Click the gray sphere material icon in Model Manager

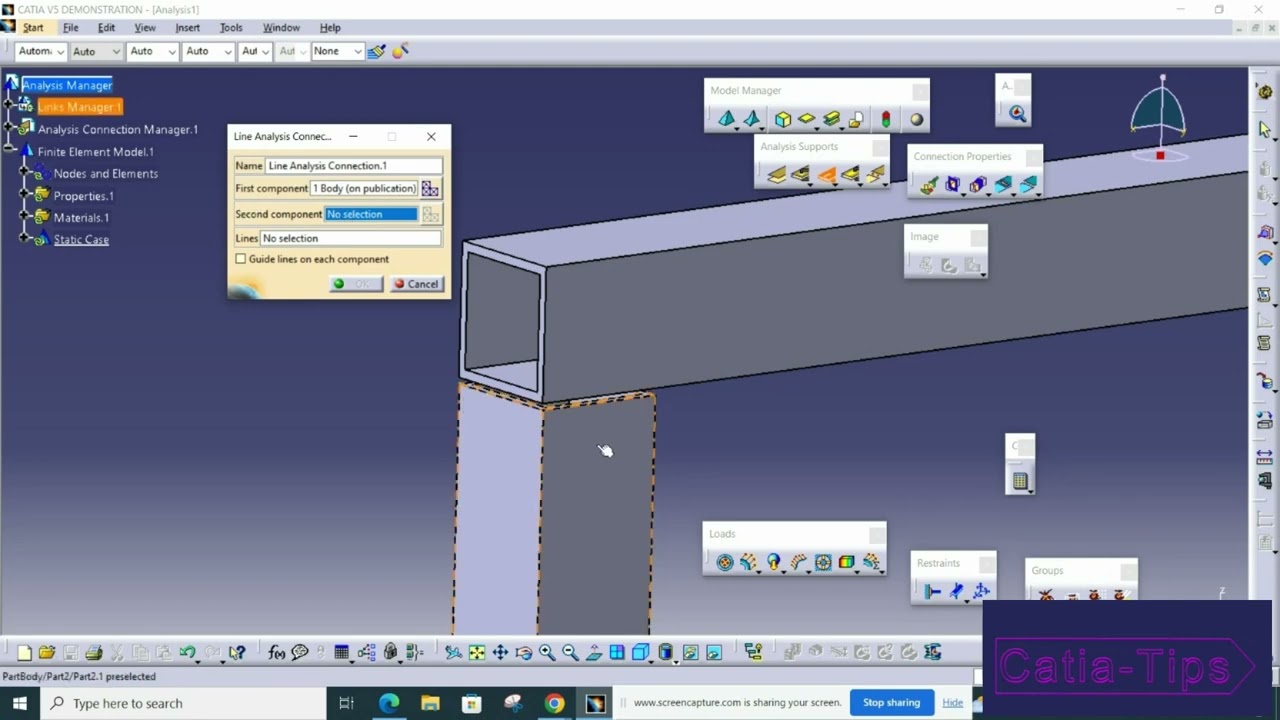click(x=916, y=119)
